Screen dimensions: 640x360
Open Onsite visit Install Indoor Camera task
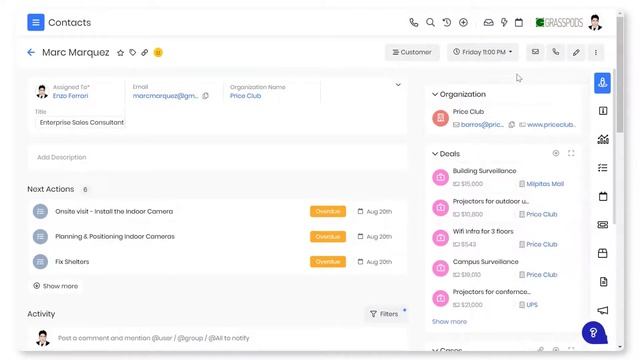pyautogui.click(x=114, y=211)
